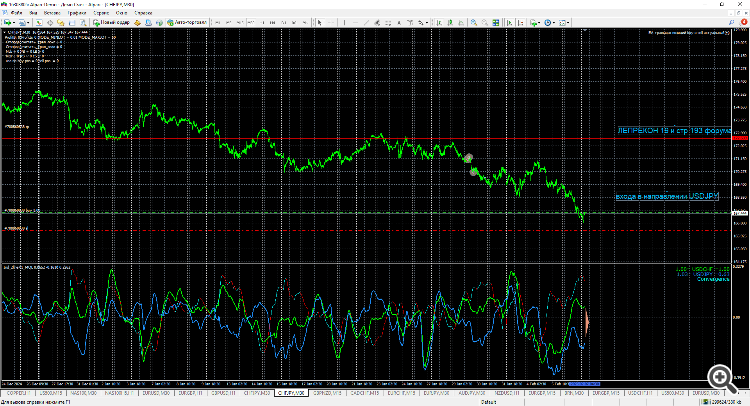The image size is (750, 406).
Task: Open a new chart window
Action: 7,22
